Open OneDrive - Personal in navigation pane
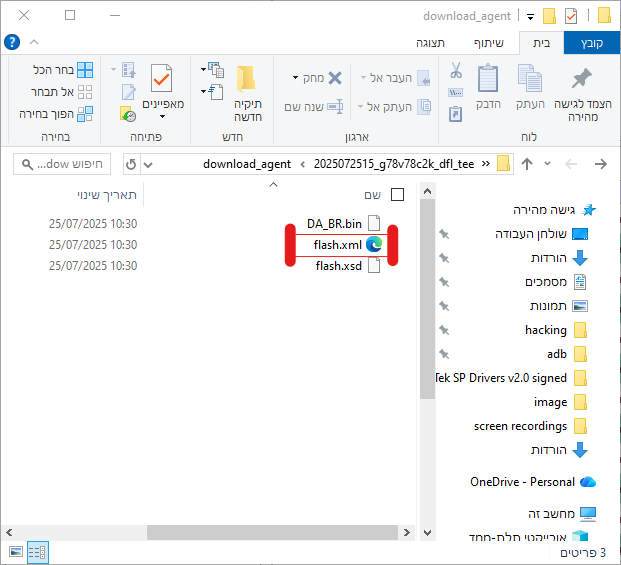621x565 pixels. coord(522,482)
